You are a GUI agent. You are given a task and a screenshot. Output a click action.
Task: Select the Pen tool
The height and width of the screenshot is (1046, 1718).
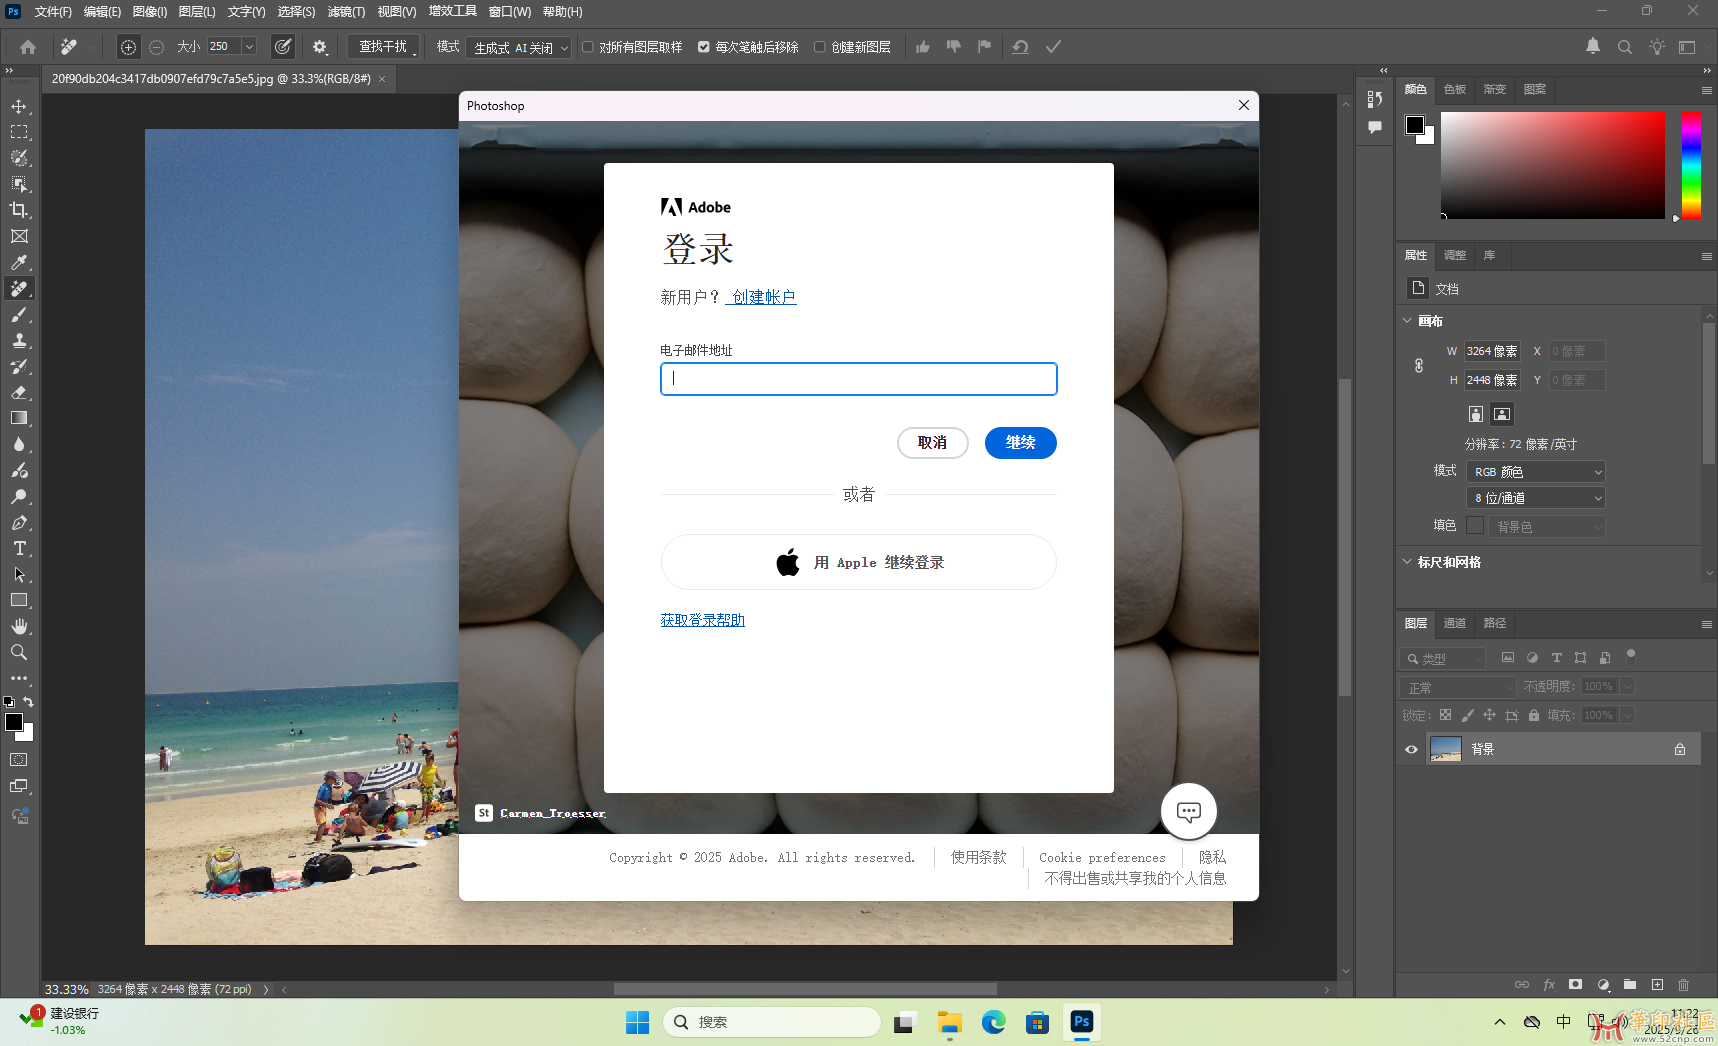[x=19, y=522]
